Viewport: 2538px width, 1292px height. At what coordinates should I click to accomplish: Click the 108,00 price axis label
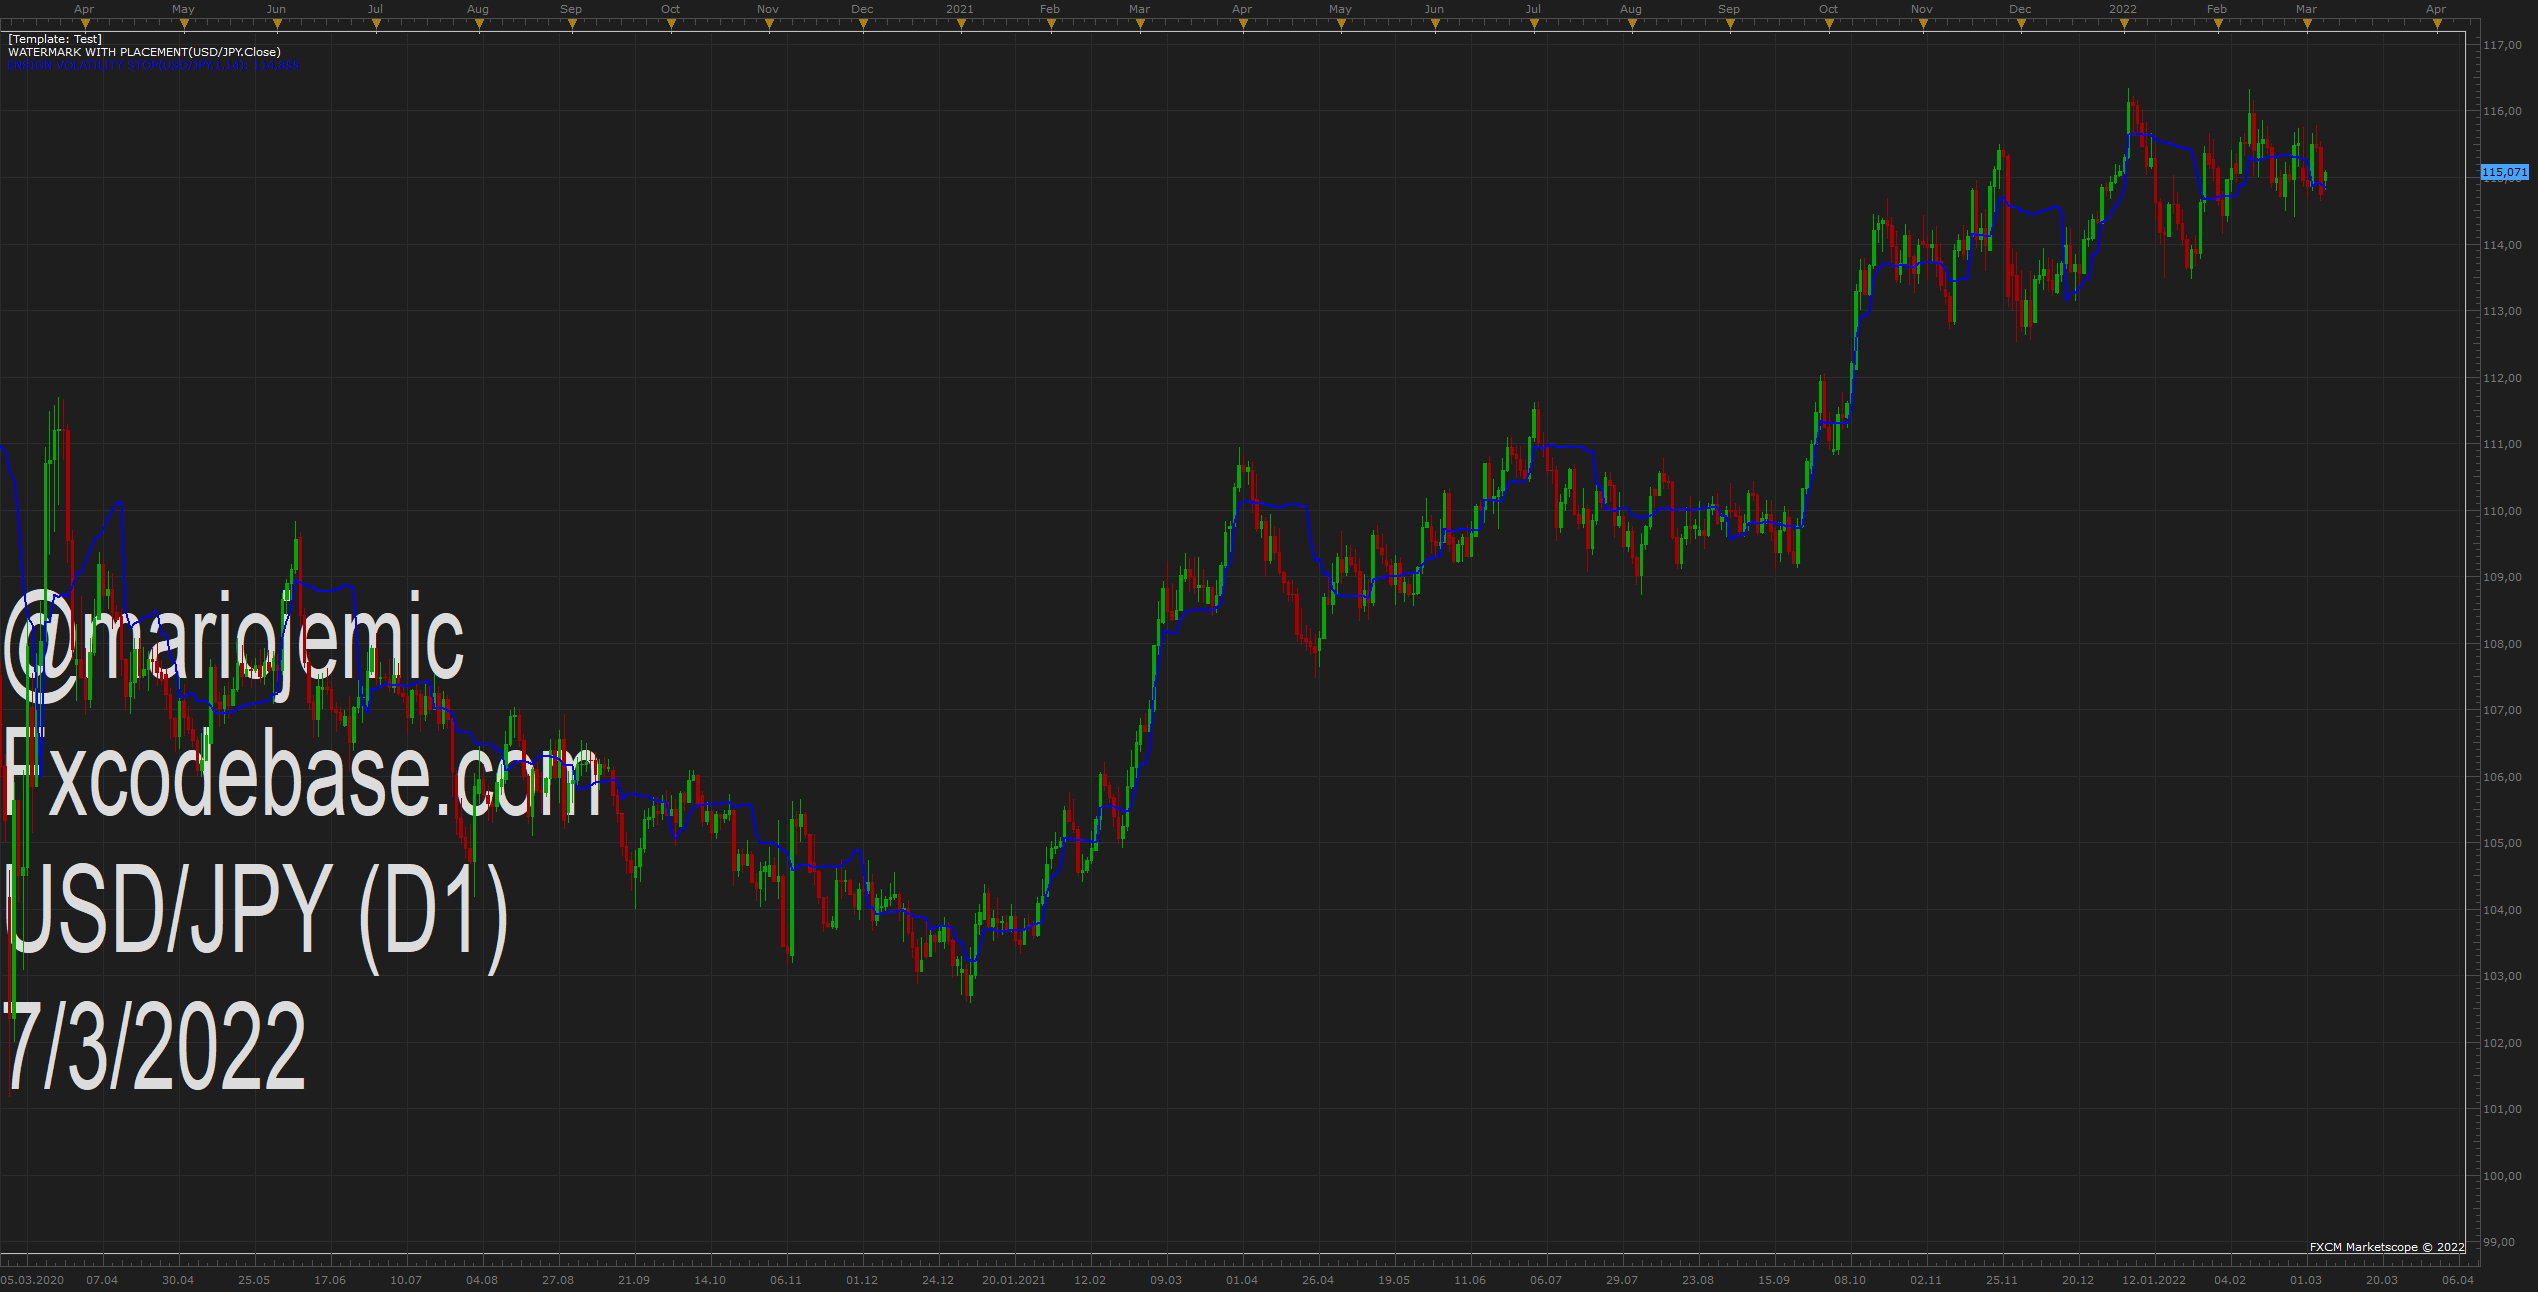(x=2502, y=644)
